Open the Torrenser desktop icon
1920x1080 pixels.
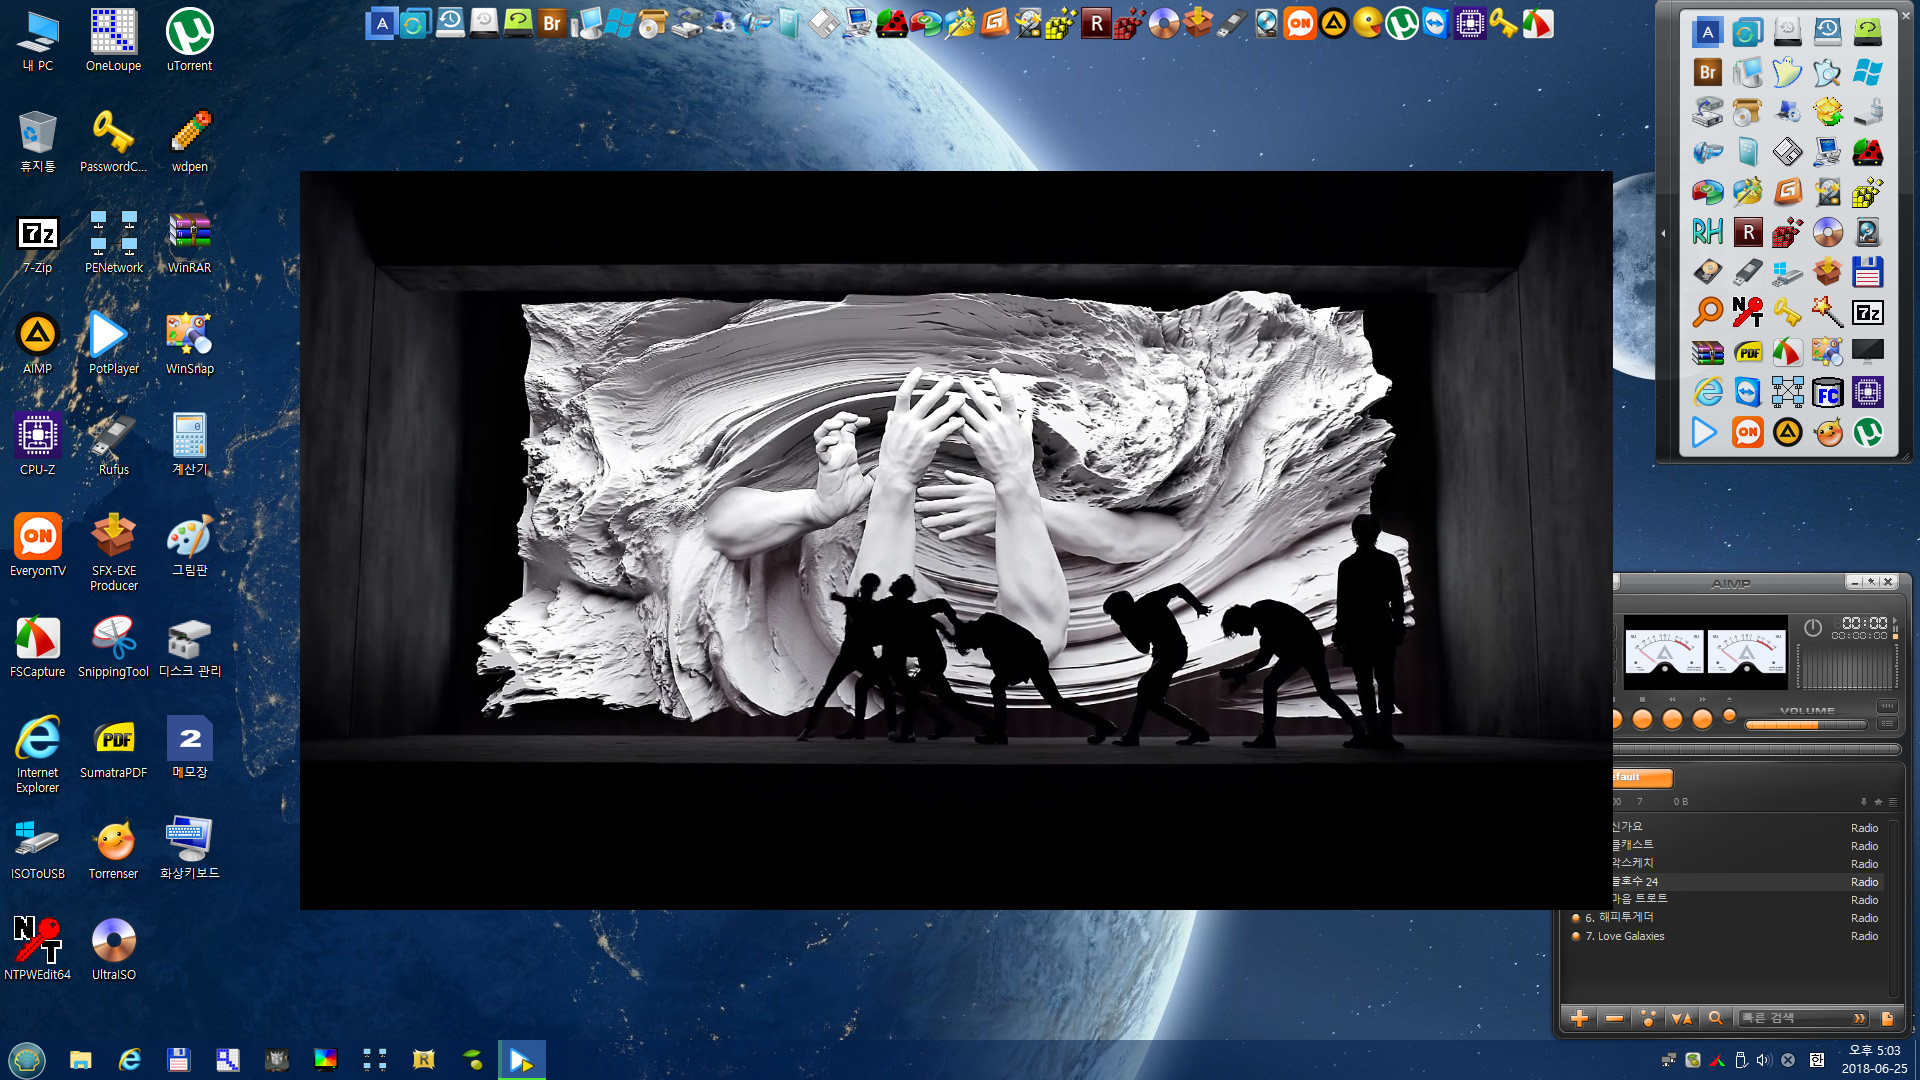[113, 848]
